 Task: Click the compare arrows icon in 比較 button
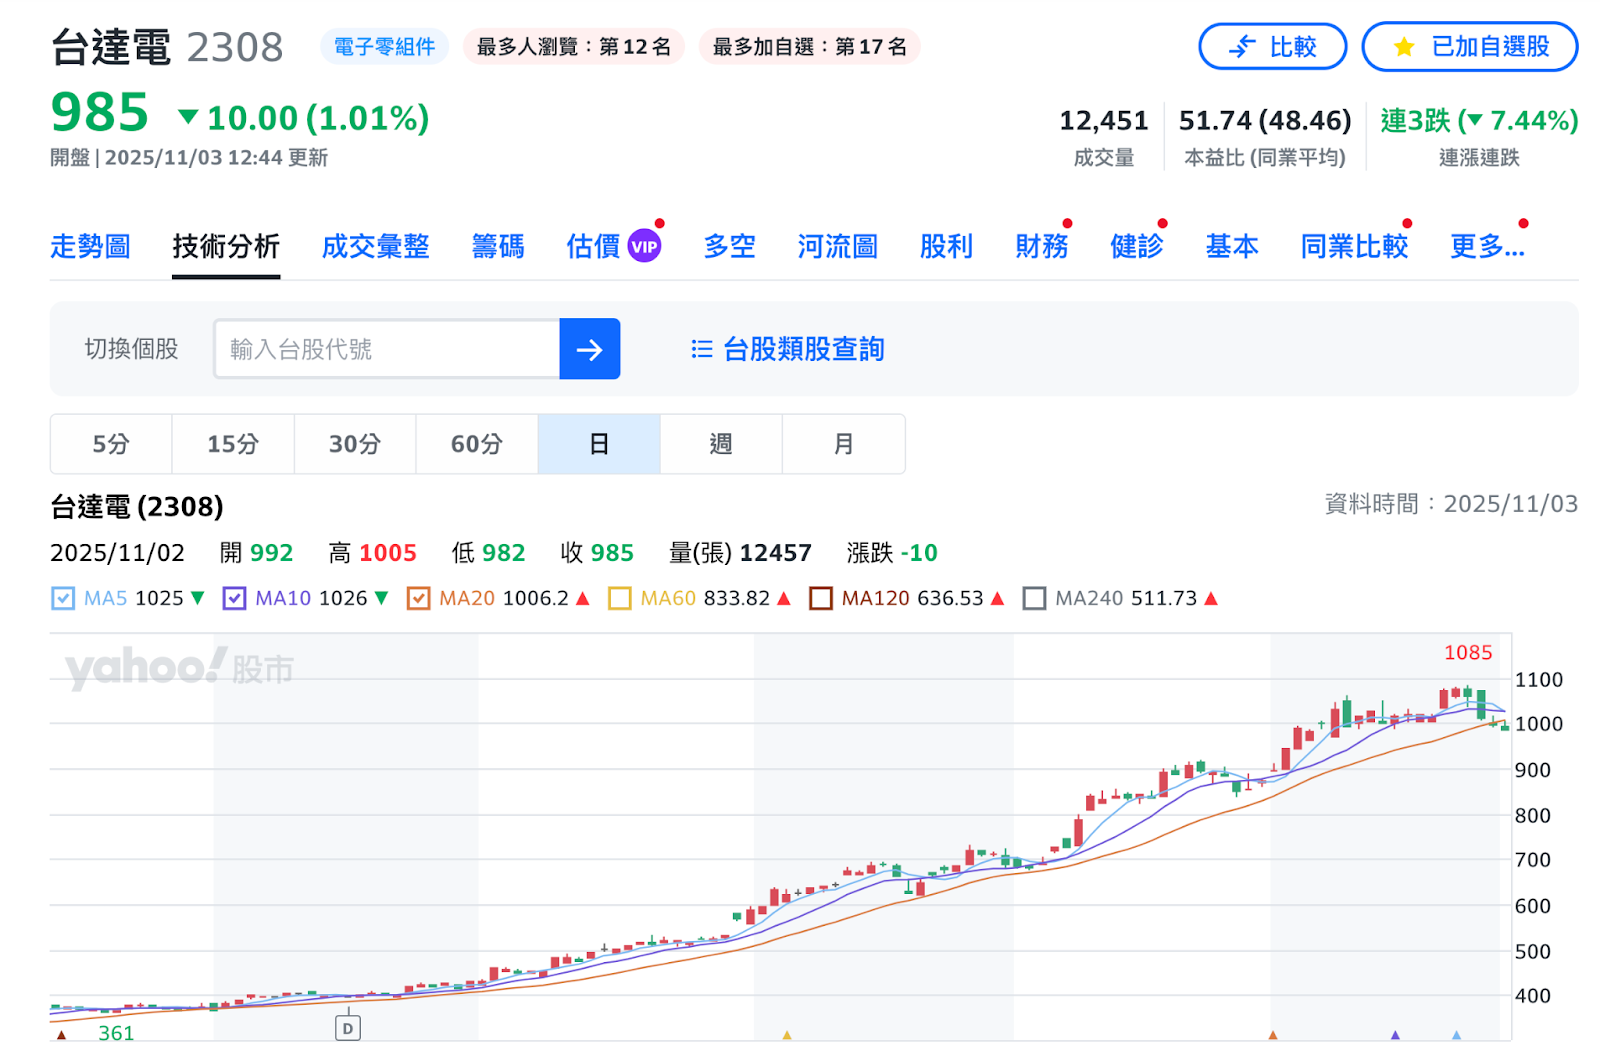pyautogui.click(x=1240, y=46)
